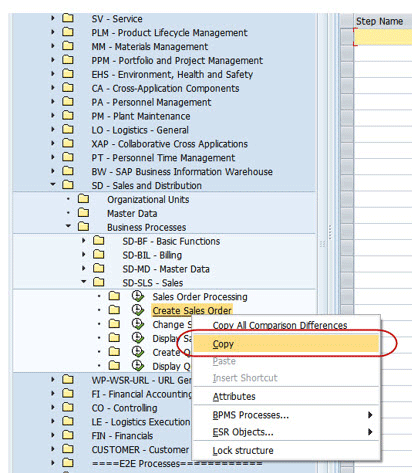Click the folder icon of FIN - Financials

[68, 435]
